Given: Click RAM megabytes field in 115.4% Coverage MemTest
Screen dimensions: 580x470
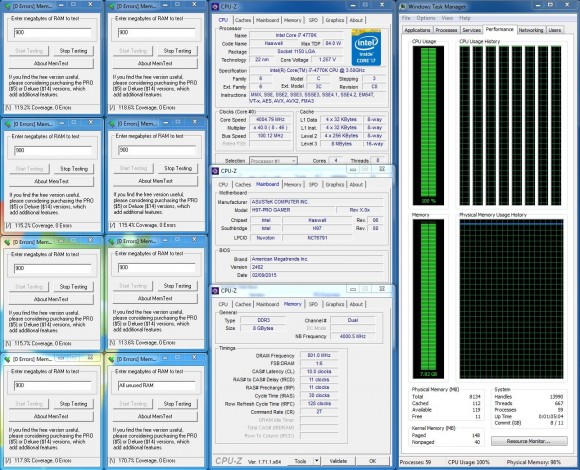Looking at the screenshot, I should click(x=157, y=150).
